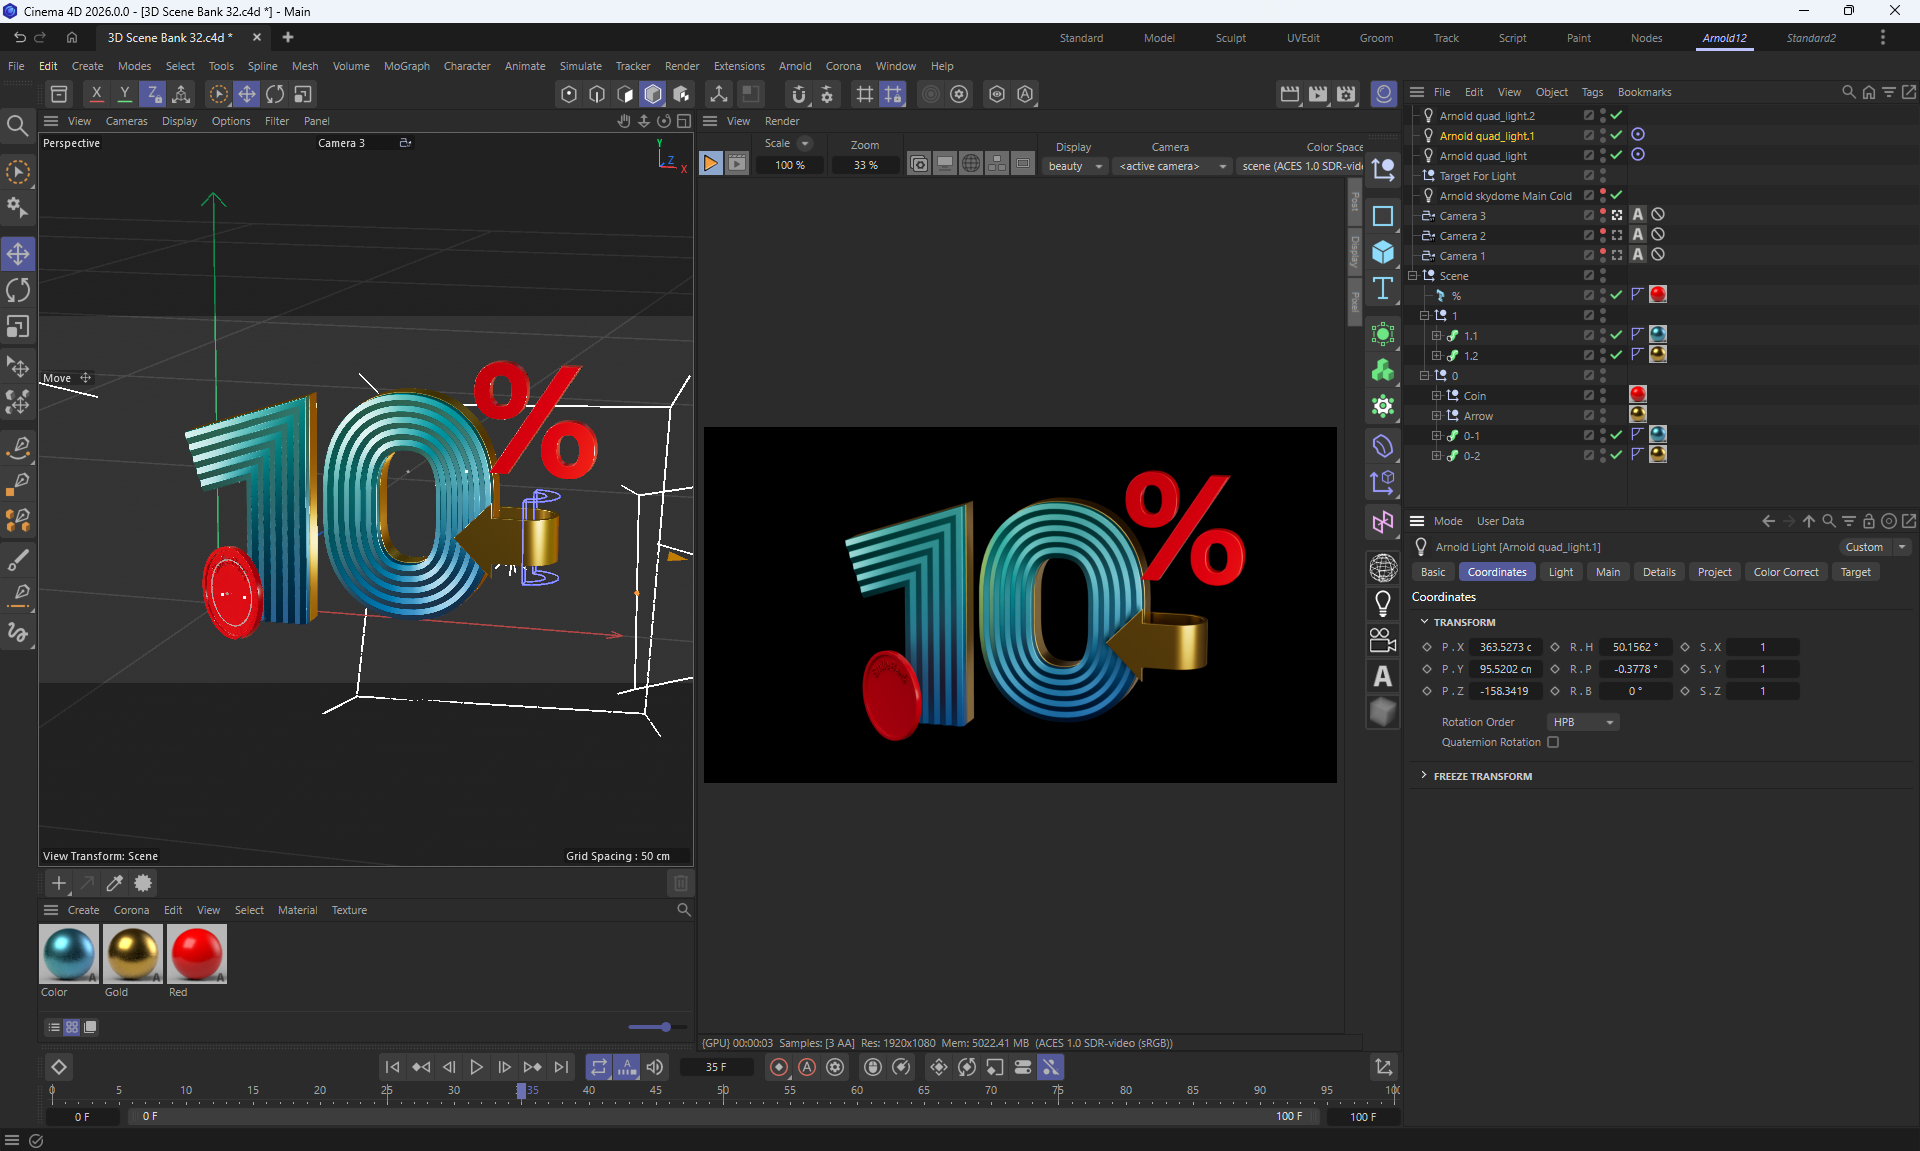Select the Rotate tool in left toolbar
Image resolution: width=1920 pixels, height=1151 pixels.
pyautogui.click(x=18, y=291)
